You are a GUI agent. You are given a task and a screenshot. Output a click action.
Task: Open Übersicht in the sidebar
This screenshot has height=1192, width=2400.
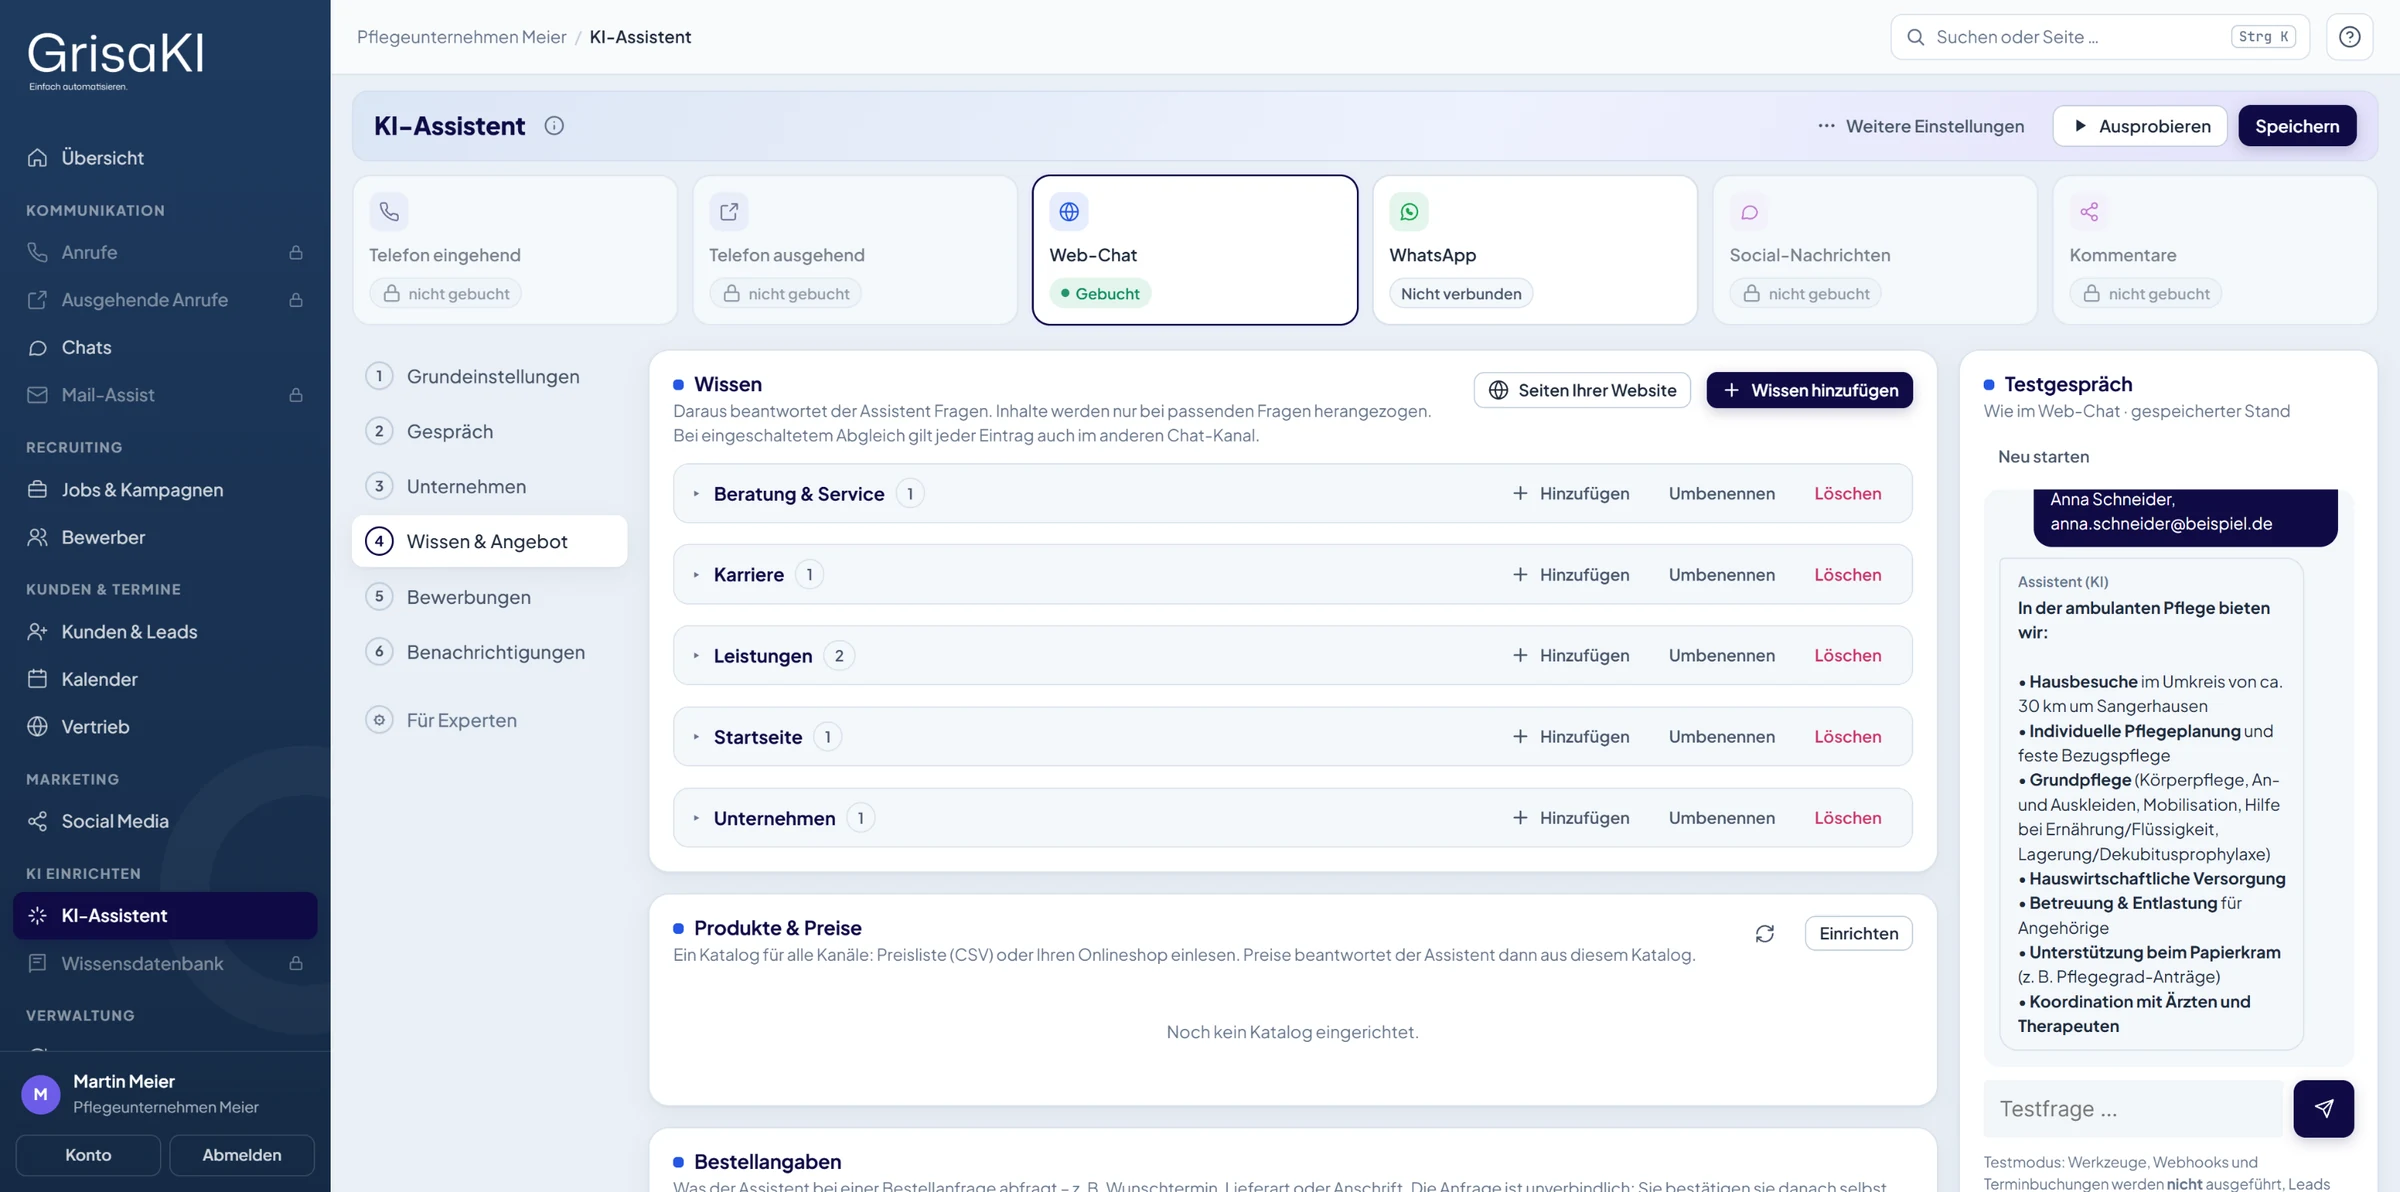pos(165,158)
